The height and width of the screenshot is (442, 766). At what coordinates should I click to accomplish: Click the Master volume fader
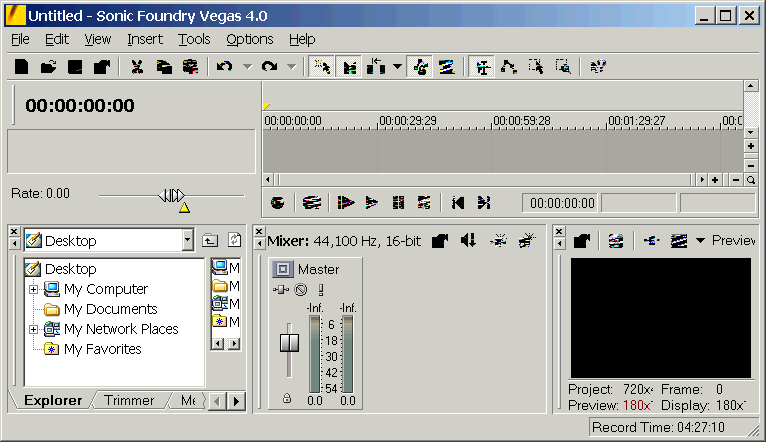pyautogui.click(x=289, y=343)
